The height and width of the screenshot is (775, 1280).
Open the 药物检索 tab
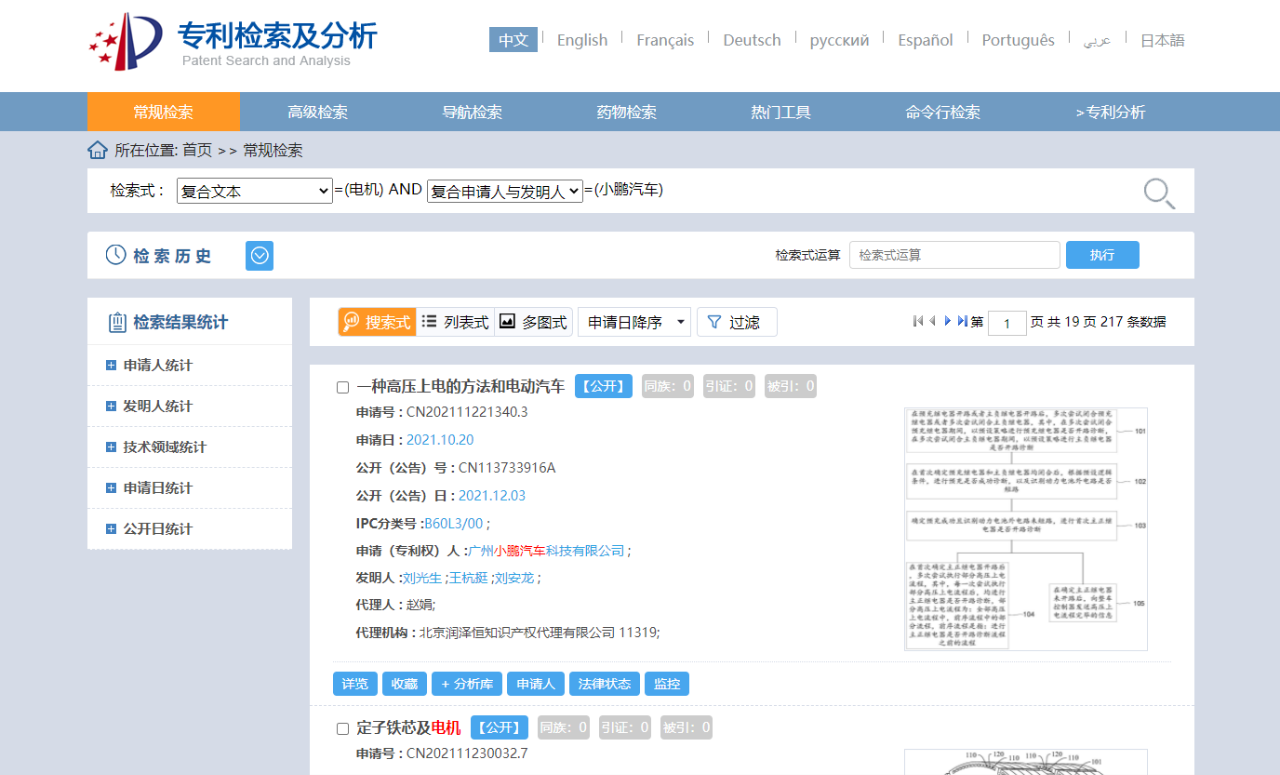[627, 112]
